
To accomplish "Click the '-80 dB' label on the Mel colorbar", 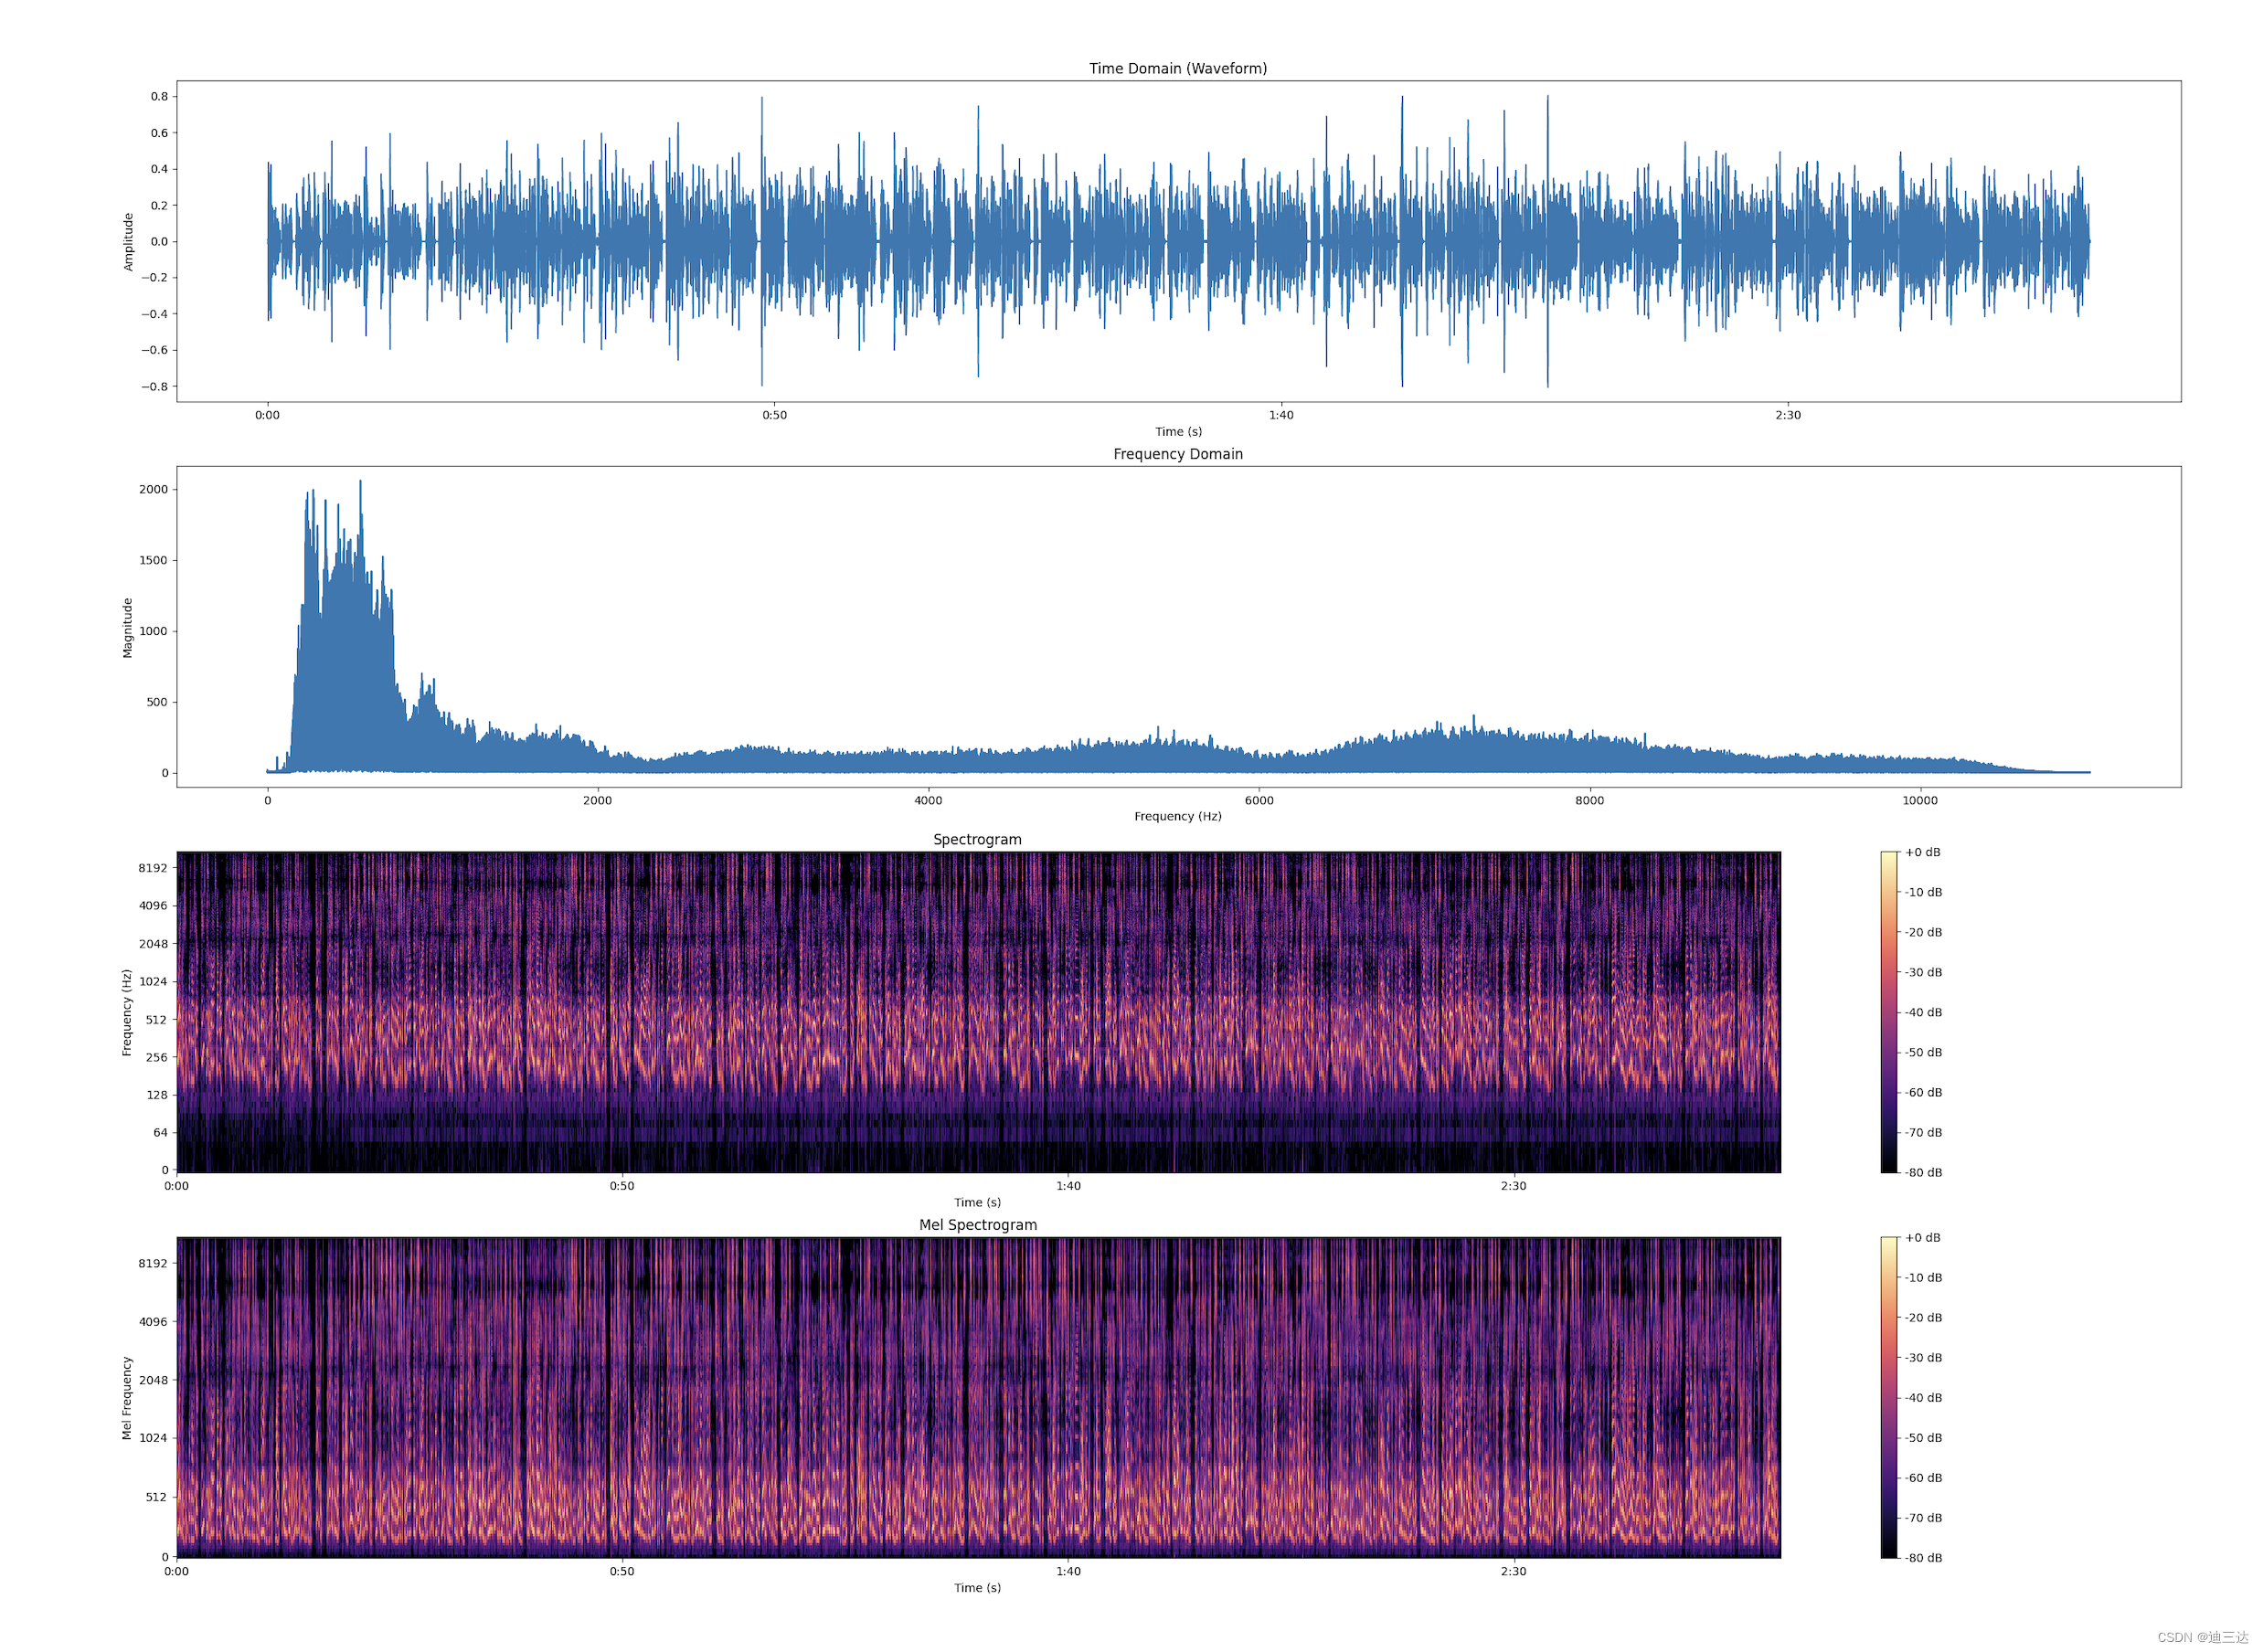I will (1923, 1557).
